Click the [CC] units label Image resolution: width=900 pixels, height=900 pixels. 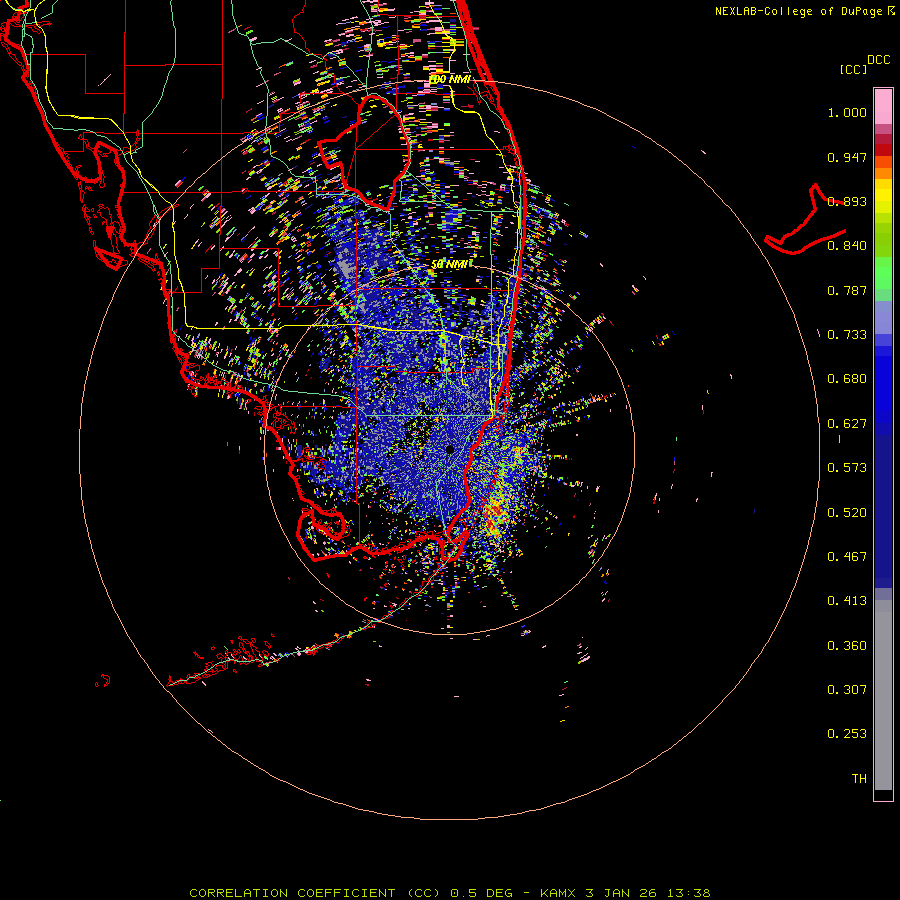(853, 69)
